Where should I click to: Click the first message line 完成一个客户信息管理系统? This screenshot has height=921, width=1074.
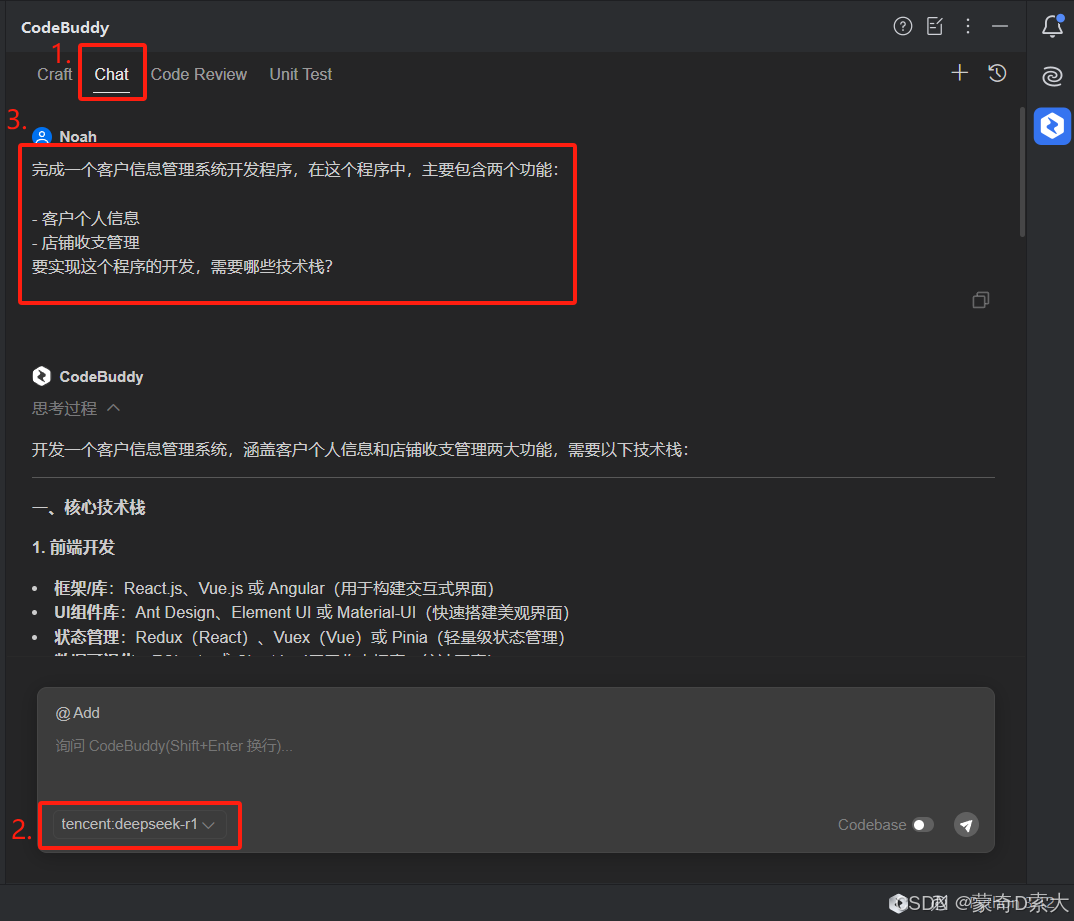(295, 170)
